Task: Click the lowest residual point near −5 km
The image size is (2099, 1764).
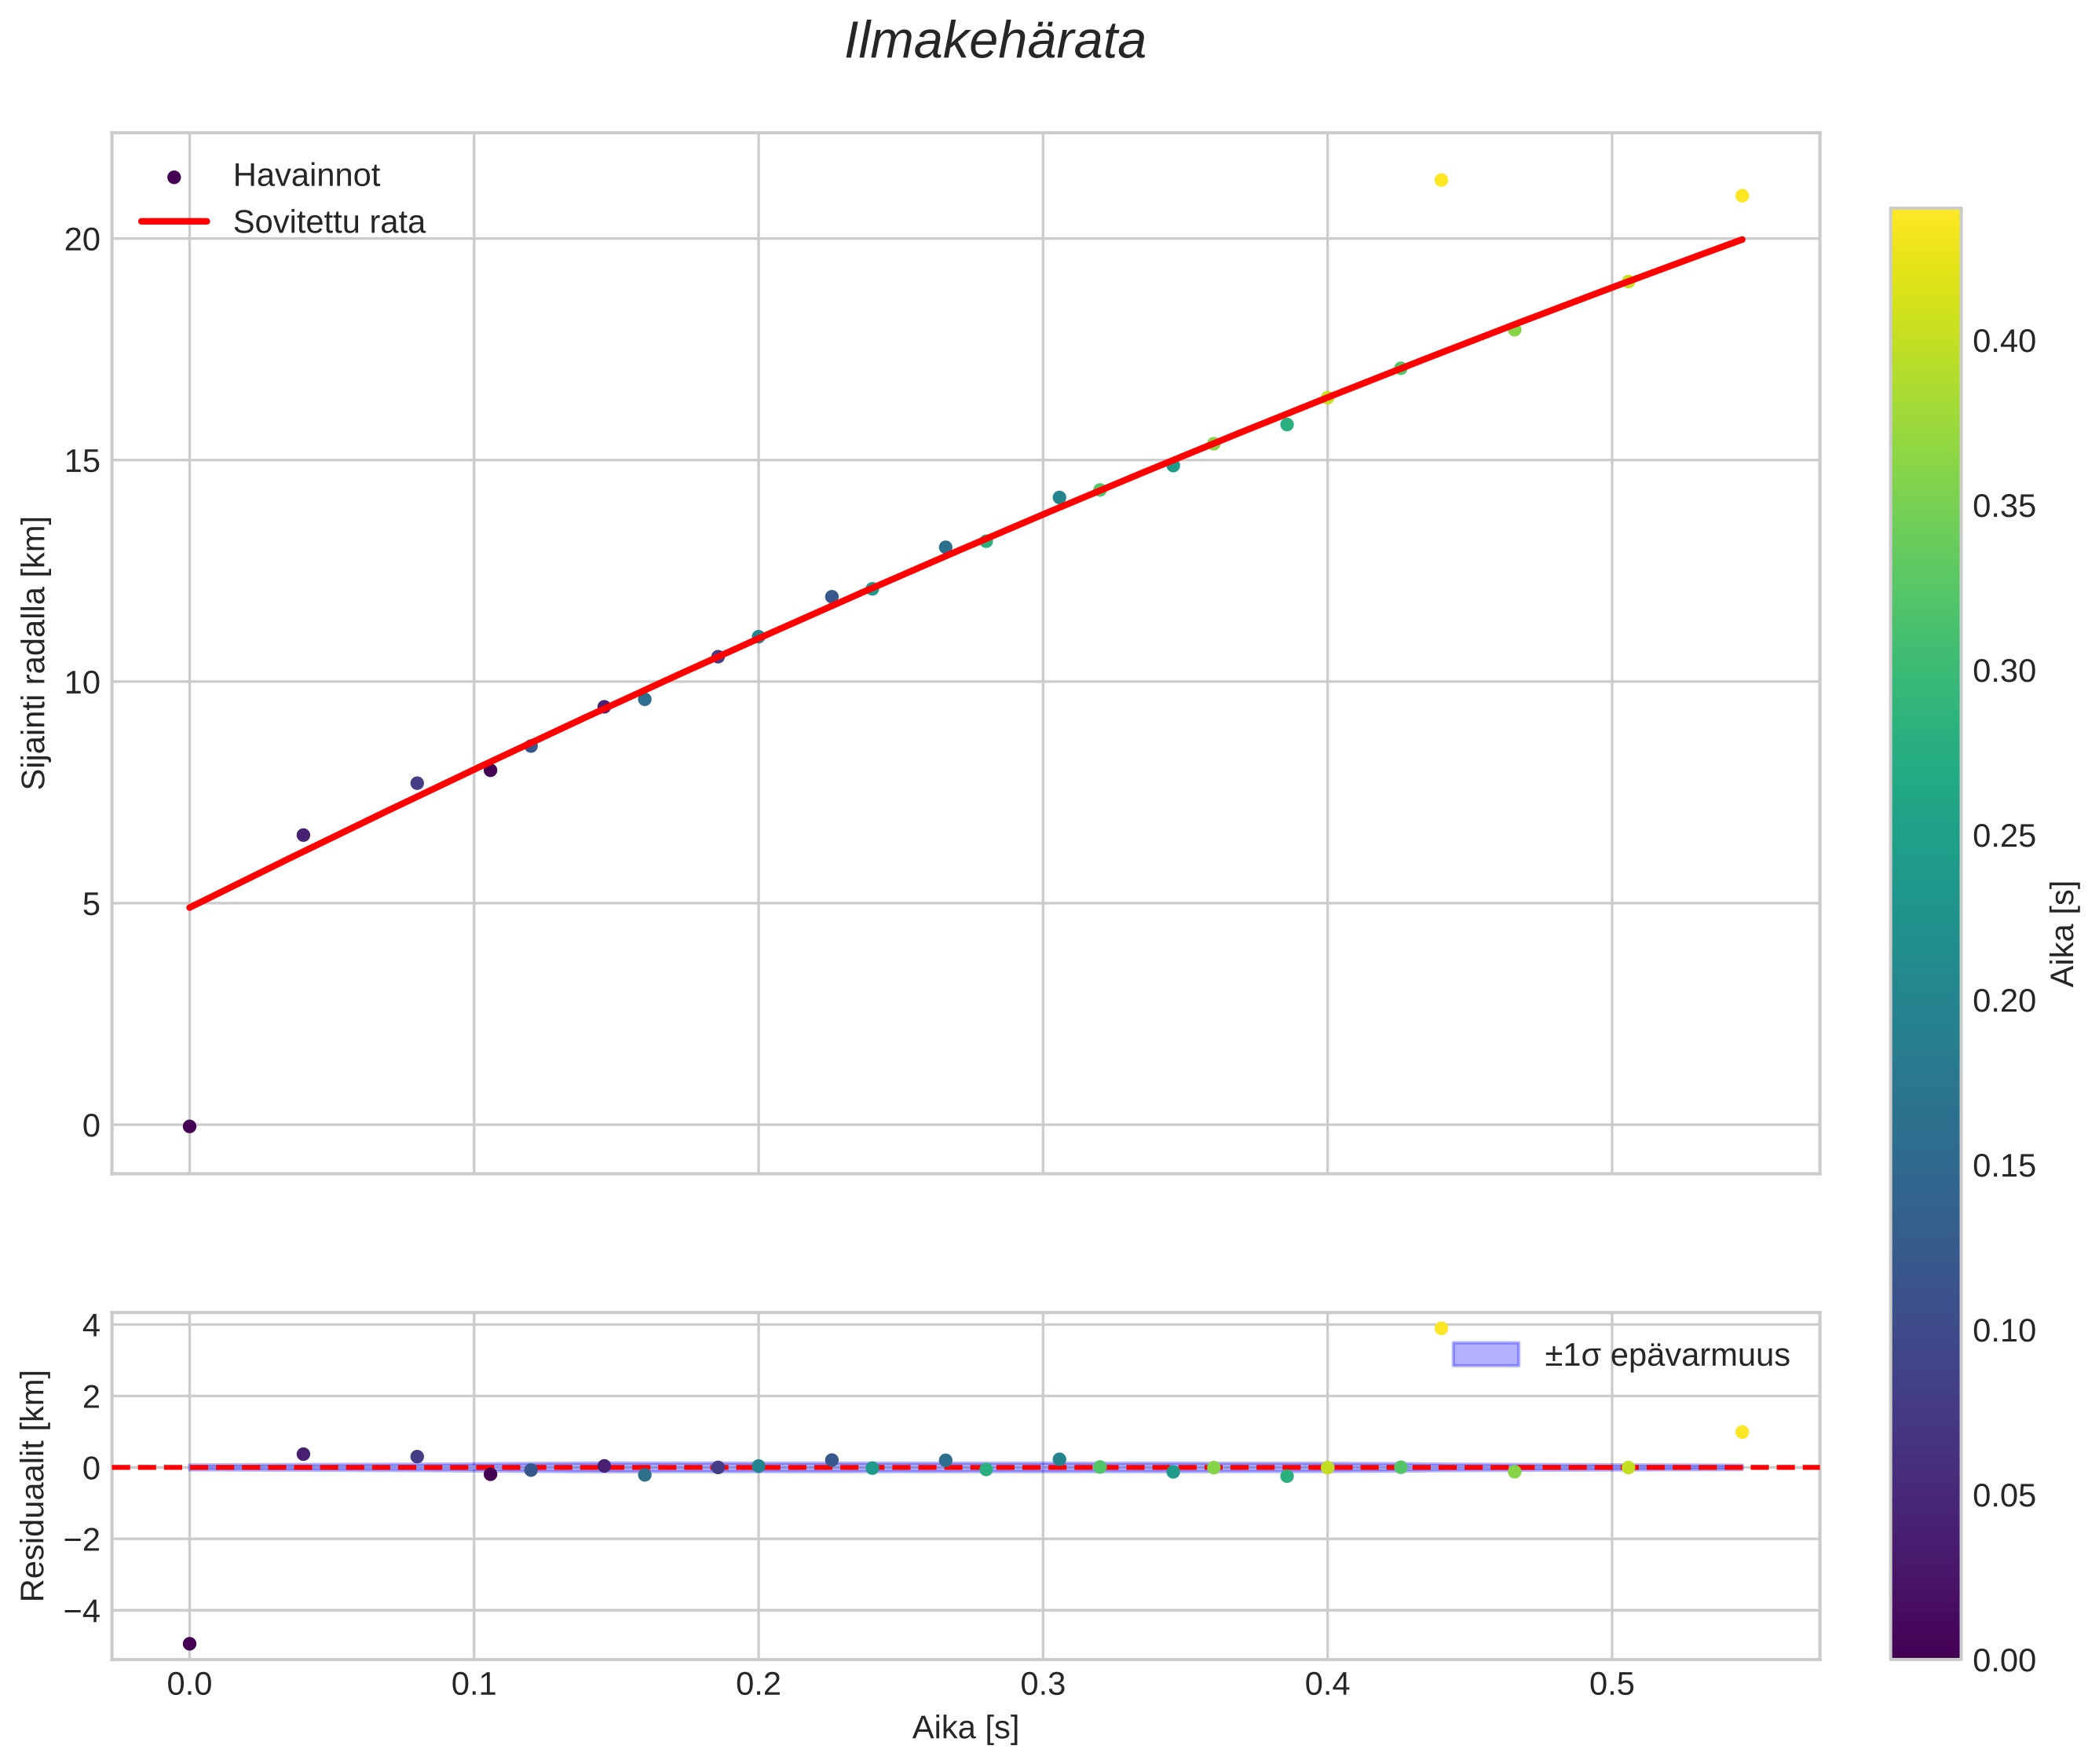Action: tap(189, 1643)
